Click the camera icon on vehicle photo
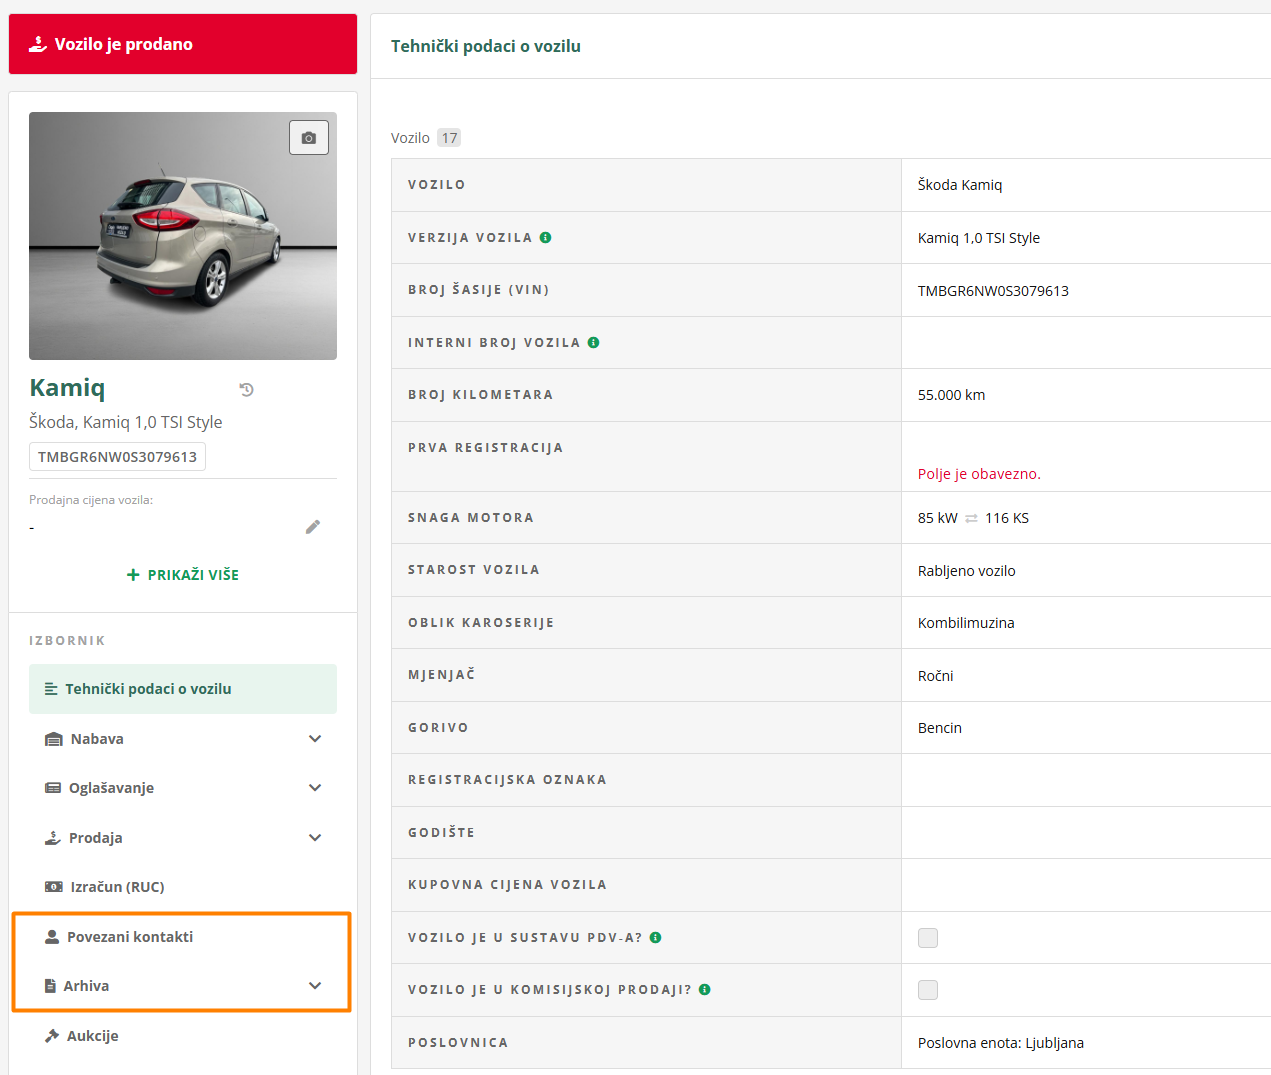The height and width of the screenshot is (1075, 1271). click(x=309, y=138)
